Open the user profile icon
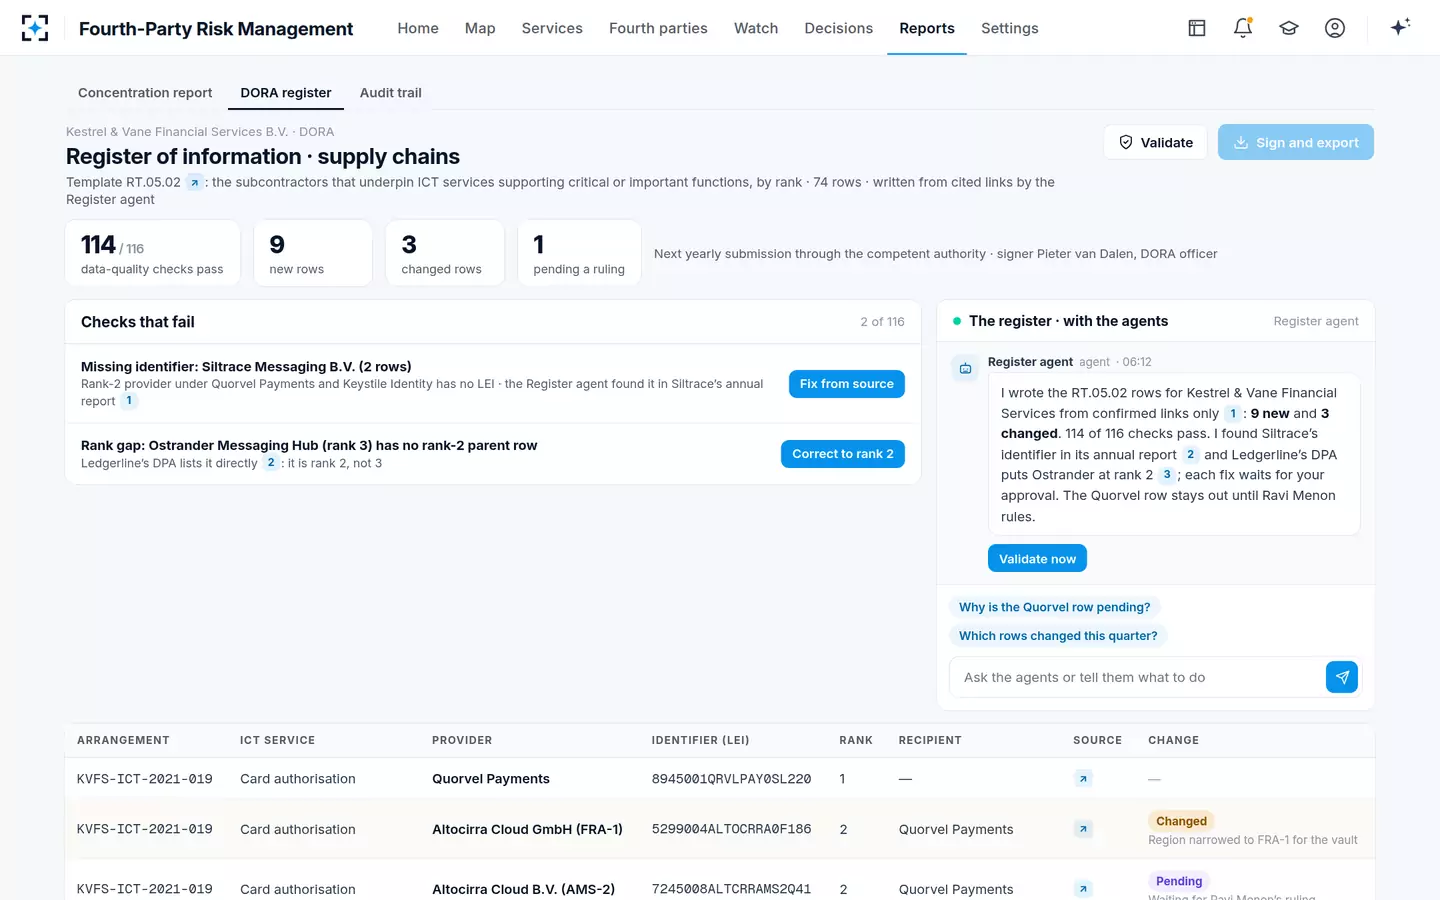The image size is (1440, 900). tap(1335, 28)
